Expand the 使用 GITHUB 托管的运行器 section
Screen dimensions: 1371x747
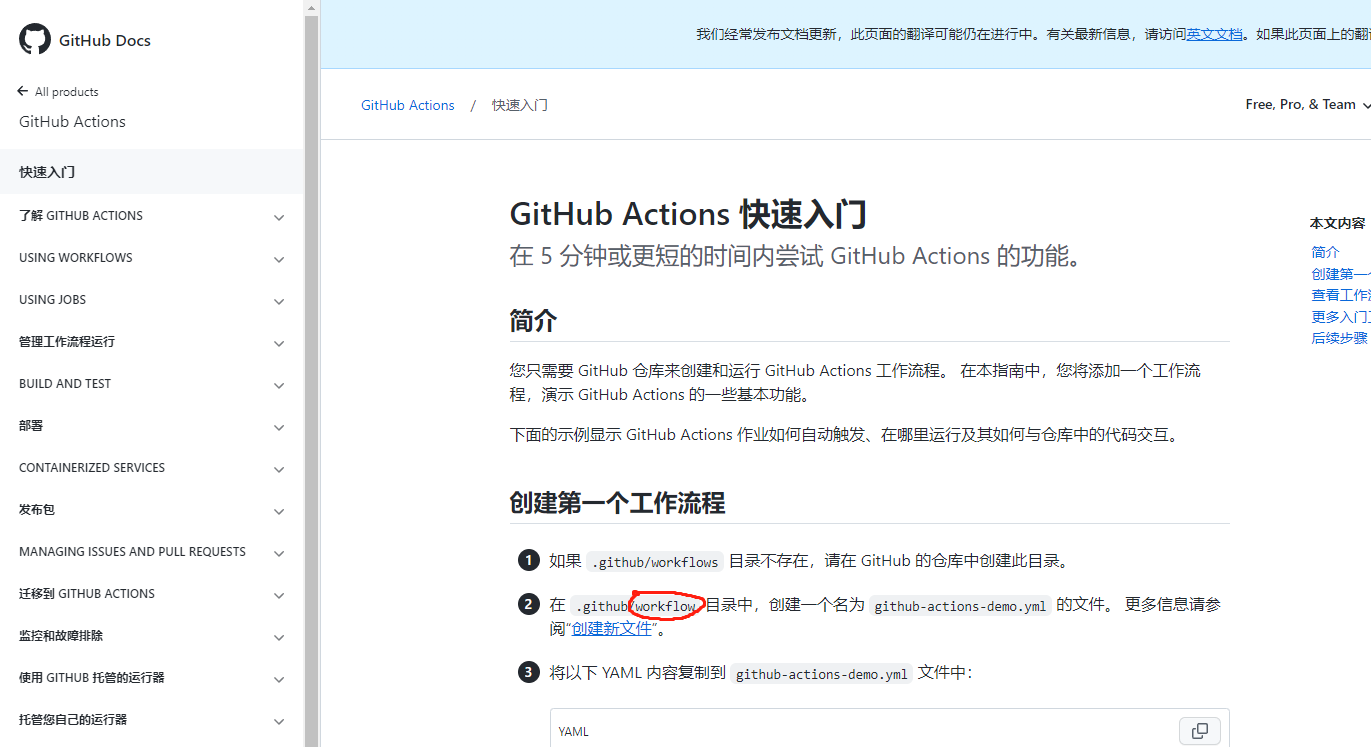(279, 679)
